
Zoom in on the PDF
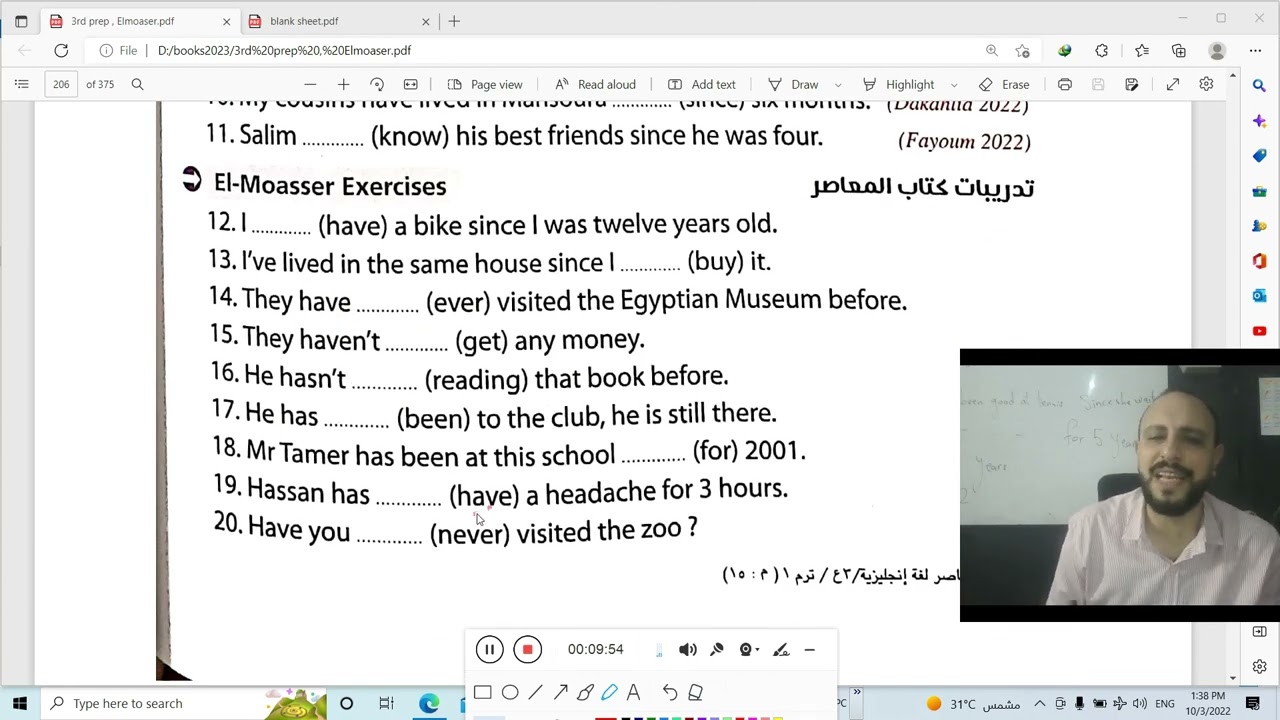pos(343,85)
